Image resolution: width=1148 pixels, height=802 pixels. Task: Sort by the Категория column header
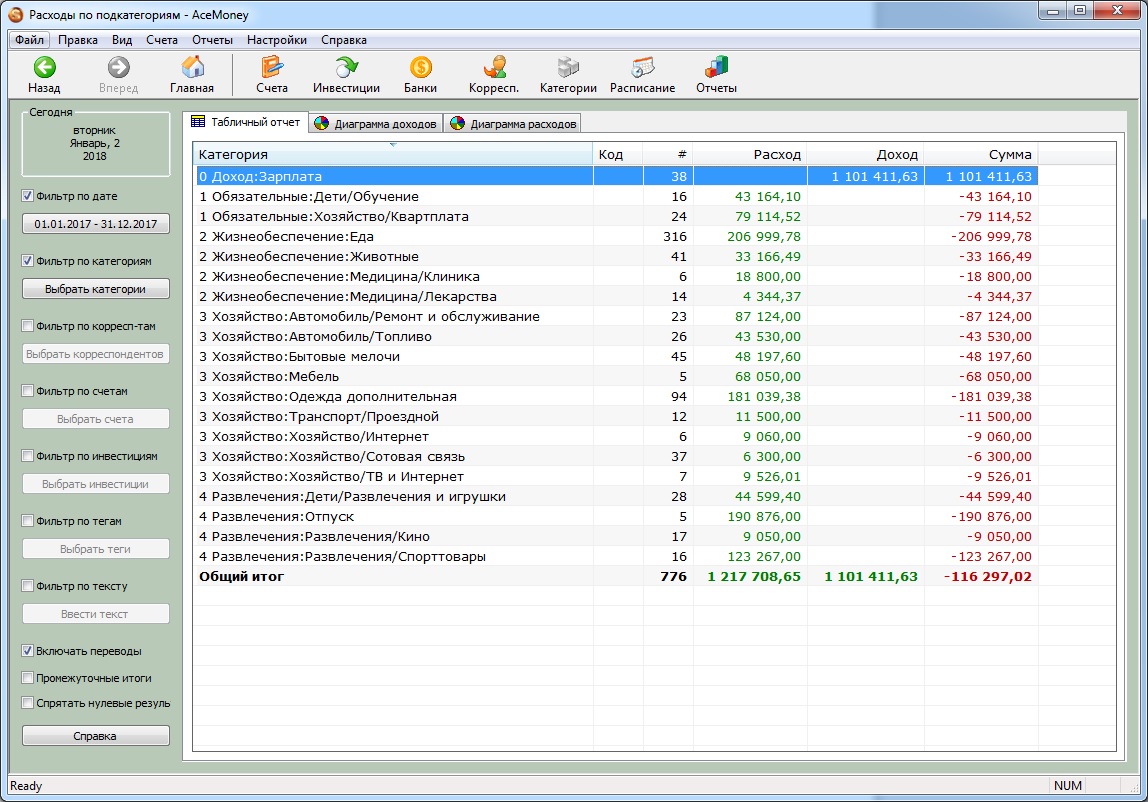392,155
